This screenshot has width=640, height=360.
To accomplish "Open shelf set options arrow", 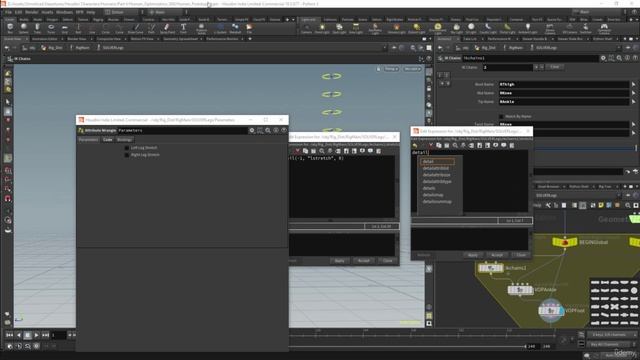I will coord(293,20).
